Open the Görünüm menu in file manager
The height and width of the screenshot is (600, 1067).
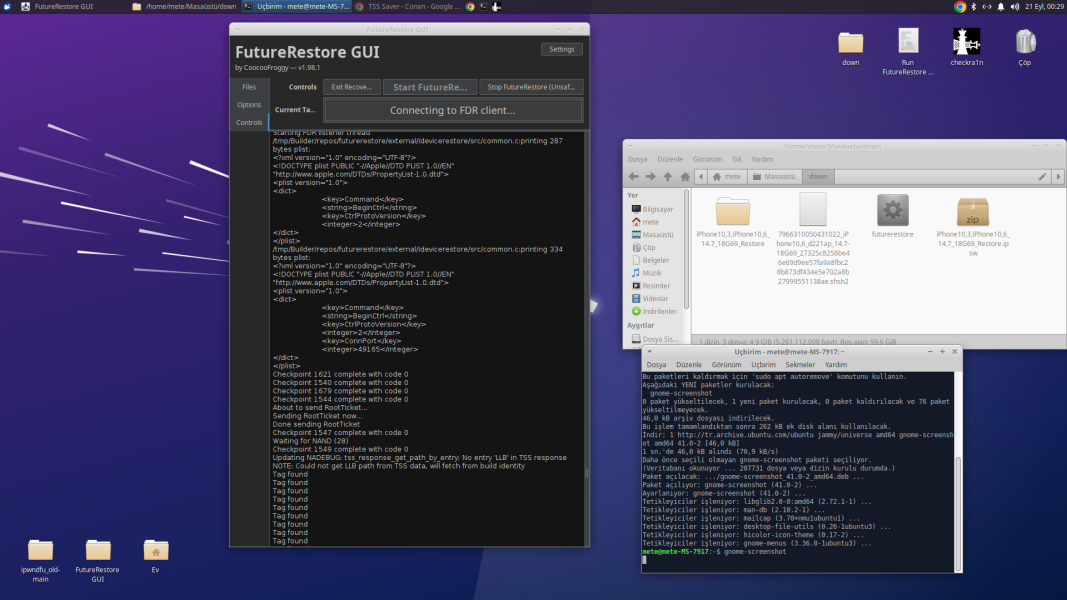[707, 159]
